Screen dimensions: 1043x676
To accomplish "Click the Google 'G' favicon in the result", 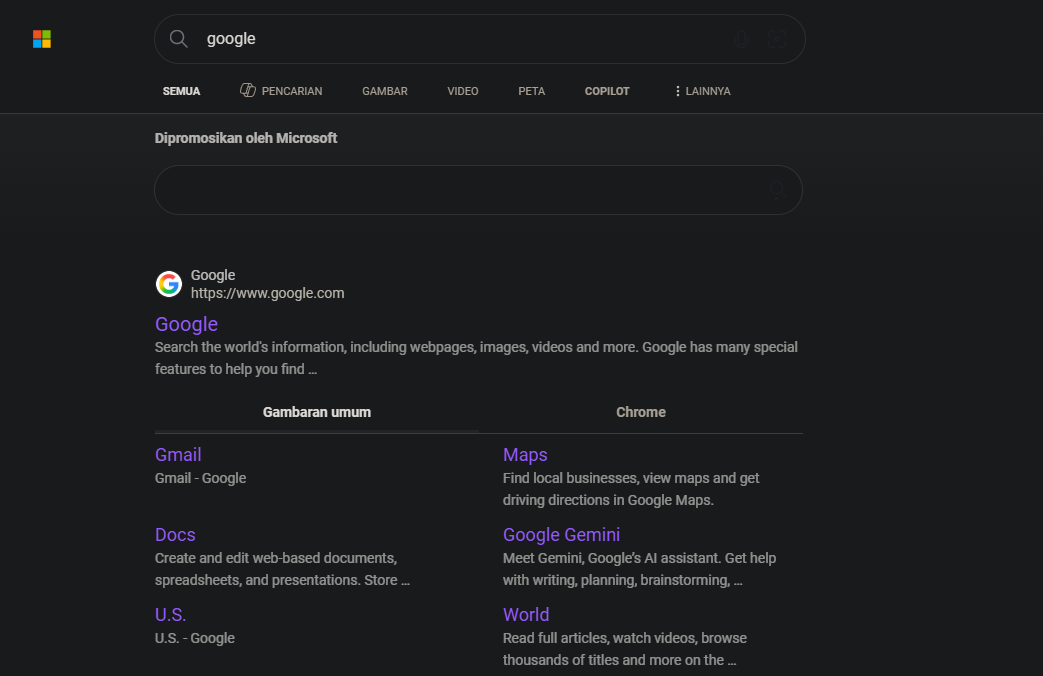I will pyautogui.click(x=169, y=284).
